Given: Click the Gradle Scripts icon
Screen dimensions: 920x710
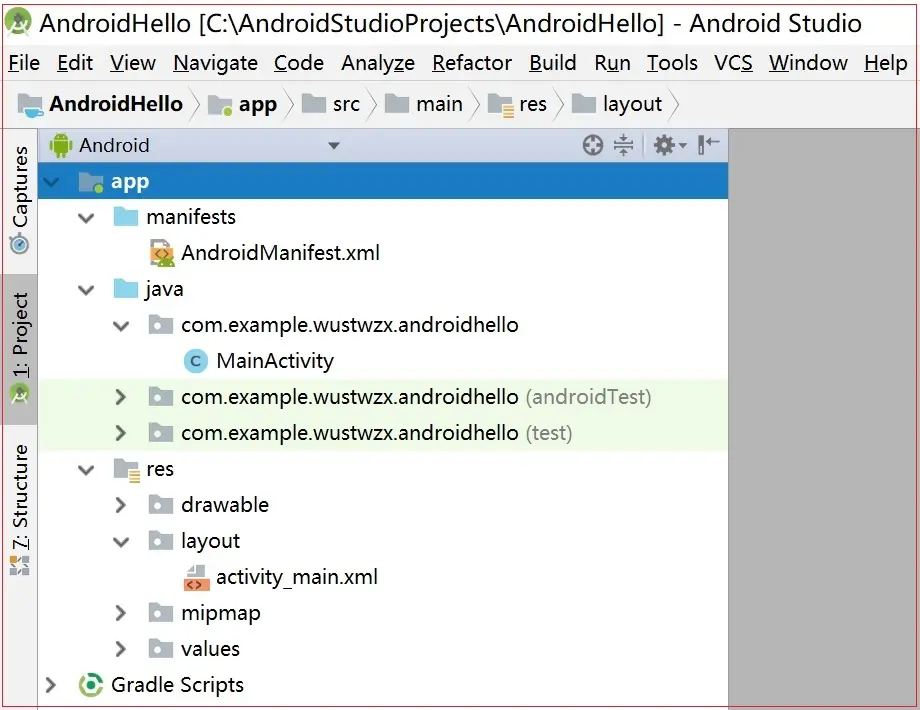Looking at the screenshot, I should pyautogui.click(x=91, y=685).
